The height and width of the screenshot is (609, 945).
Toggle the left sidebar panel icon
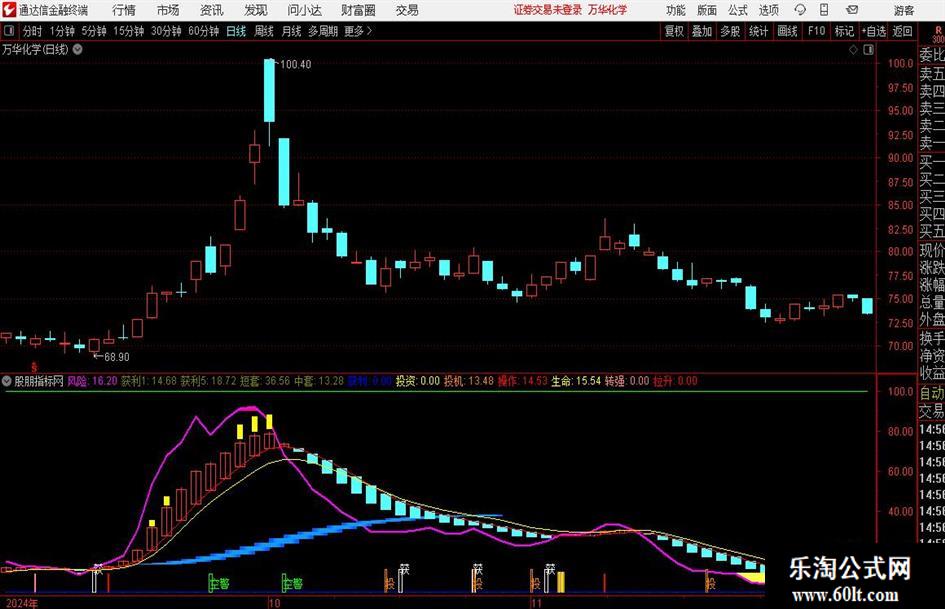click(x=9, y=31)
